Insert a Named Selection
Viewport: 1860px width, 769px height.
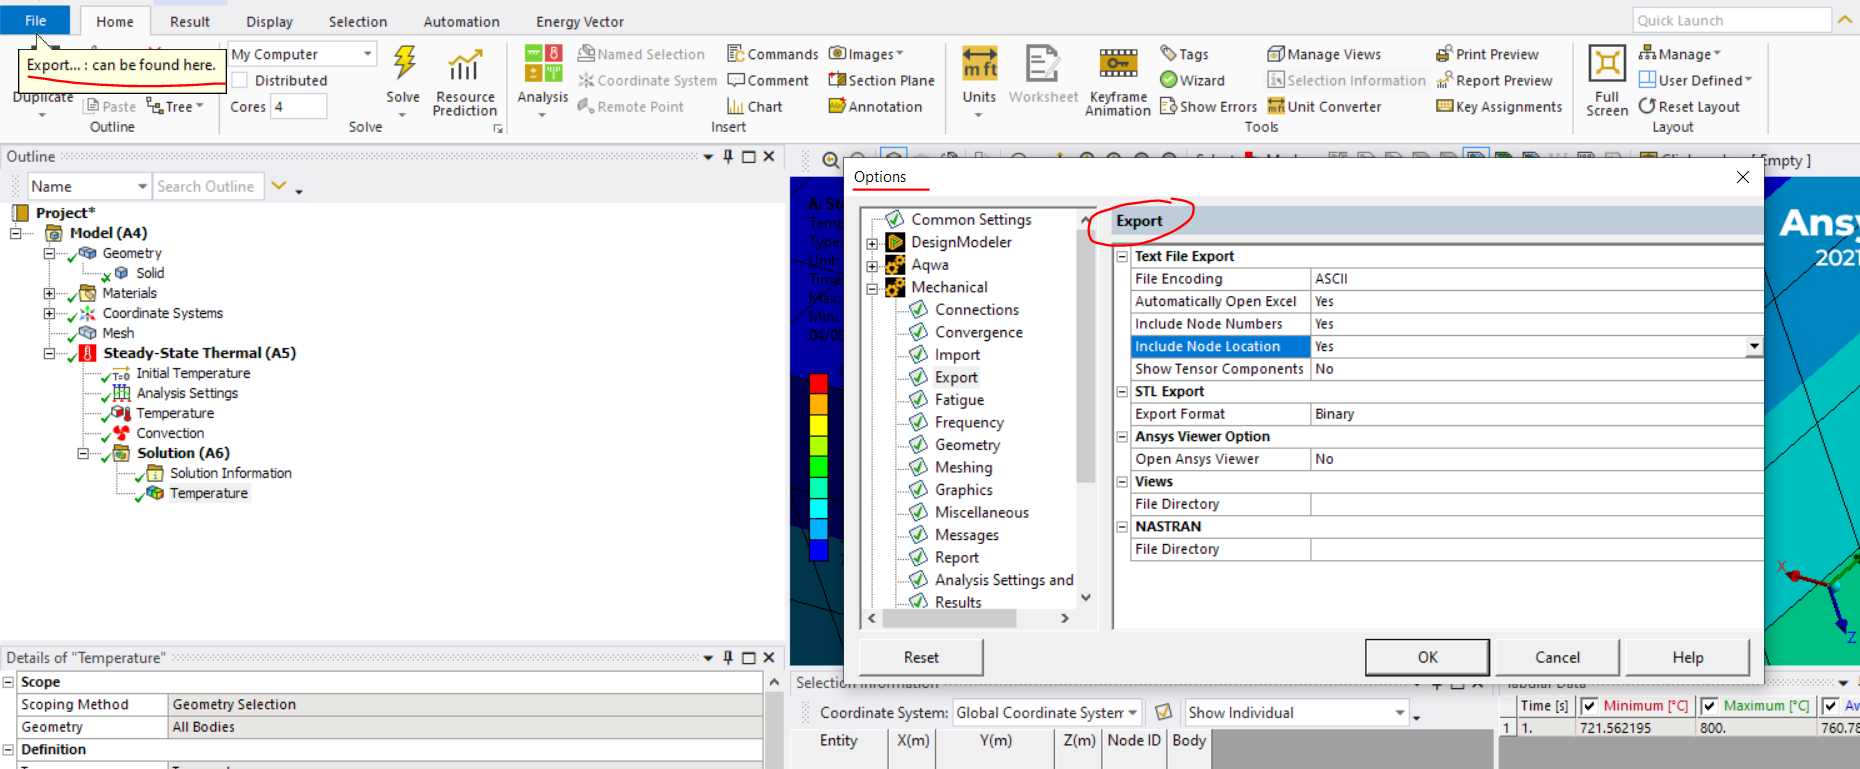pyautogui.click(x=641, y=54)
